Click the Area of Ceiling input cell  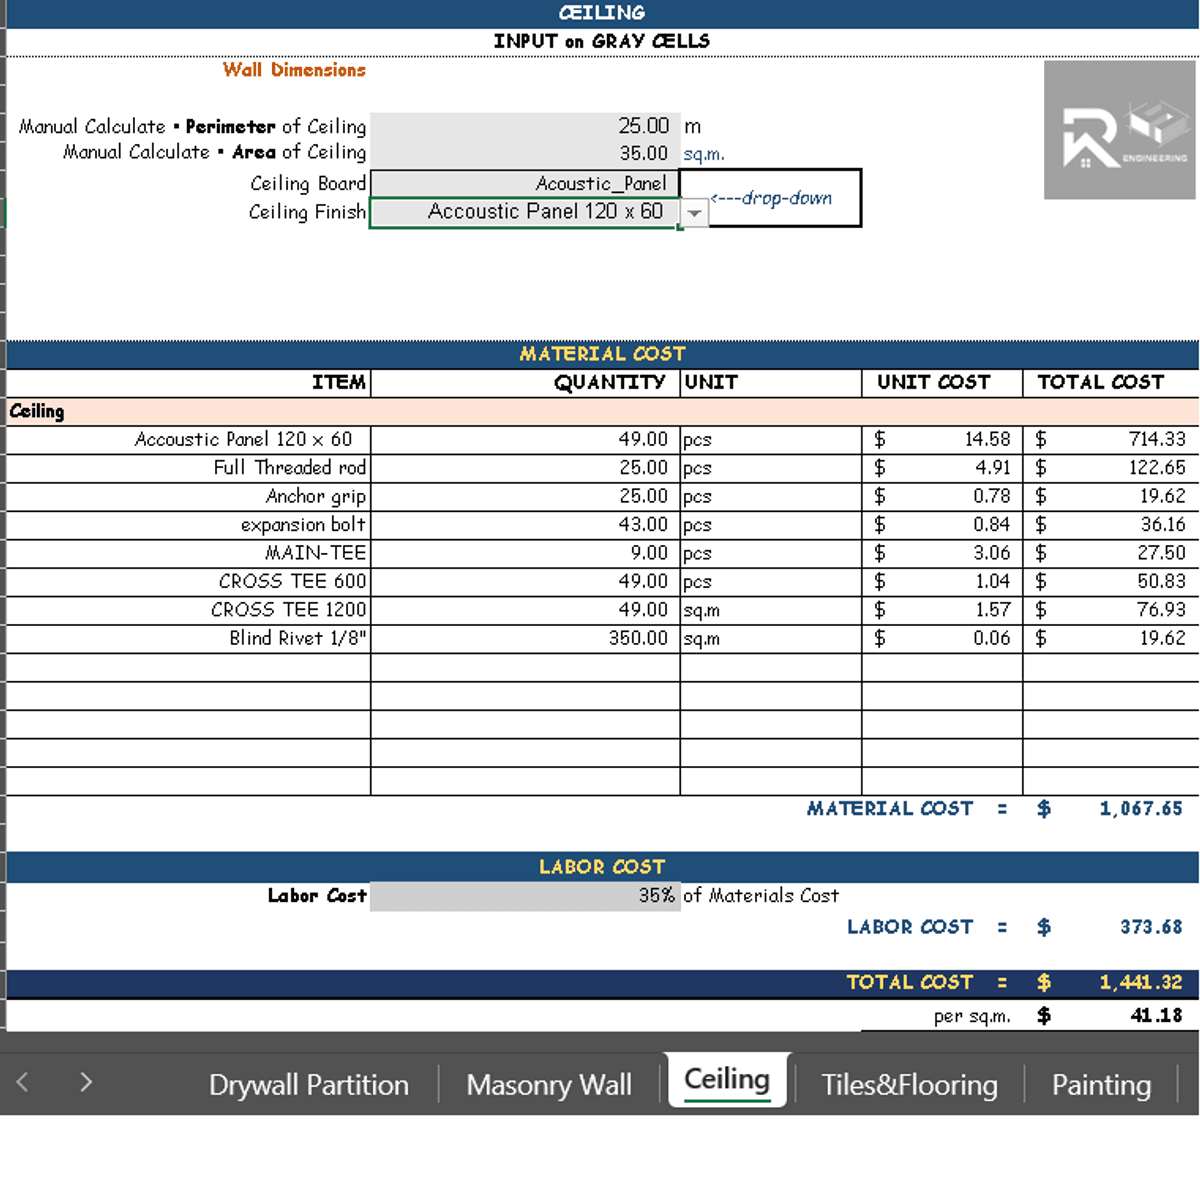pyautogui.click(x=525, y=153)
